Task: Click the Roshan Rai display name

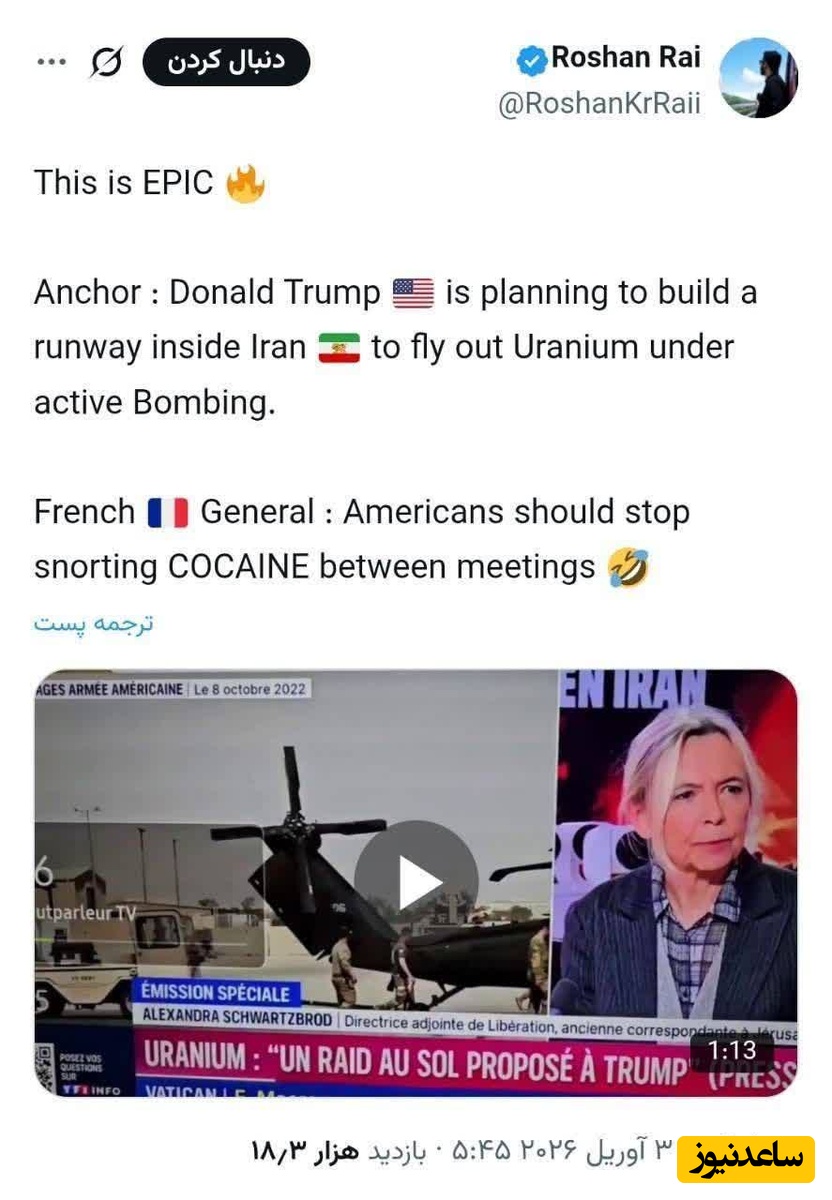Action: [x=627, y=58]
